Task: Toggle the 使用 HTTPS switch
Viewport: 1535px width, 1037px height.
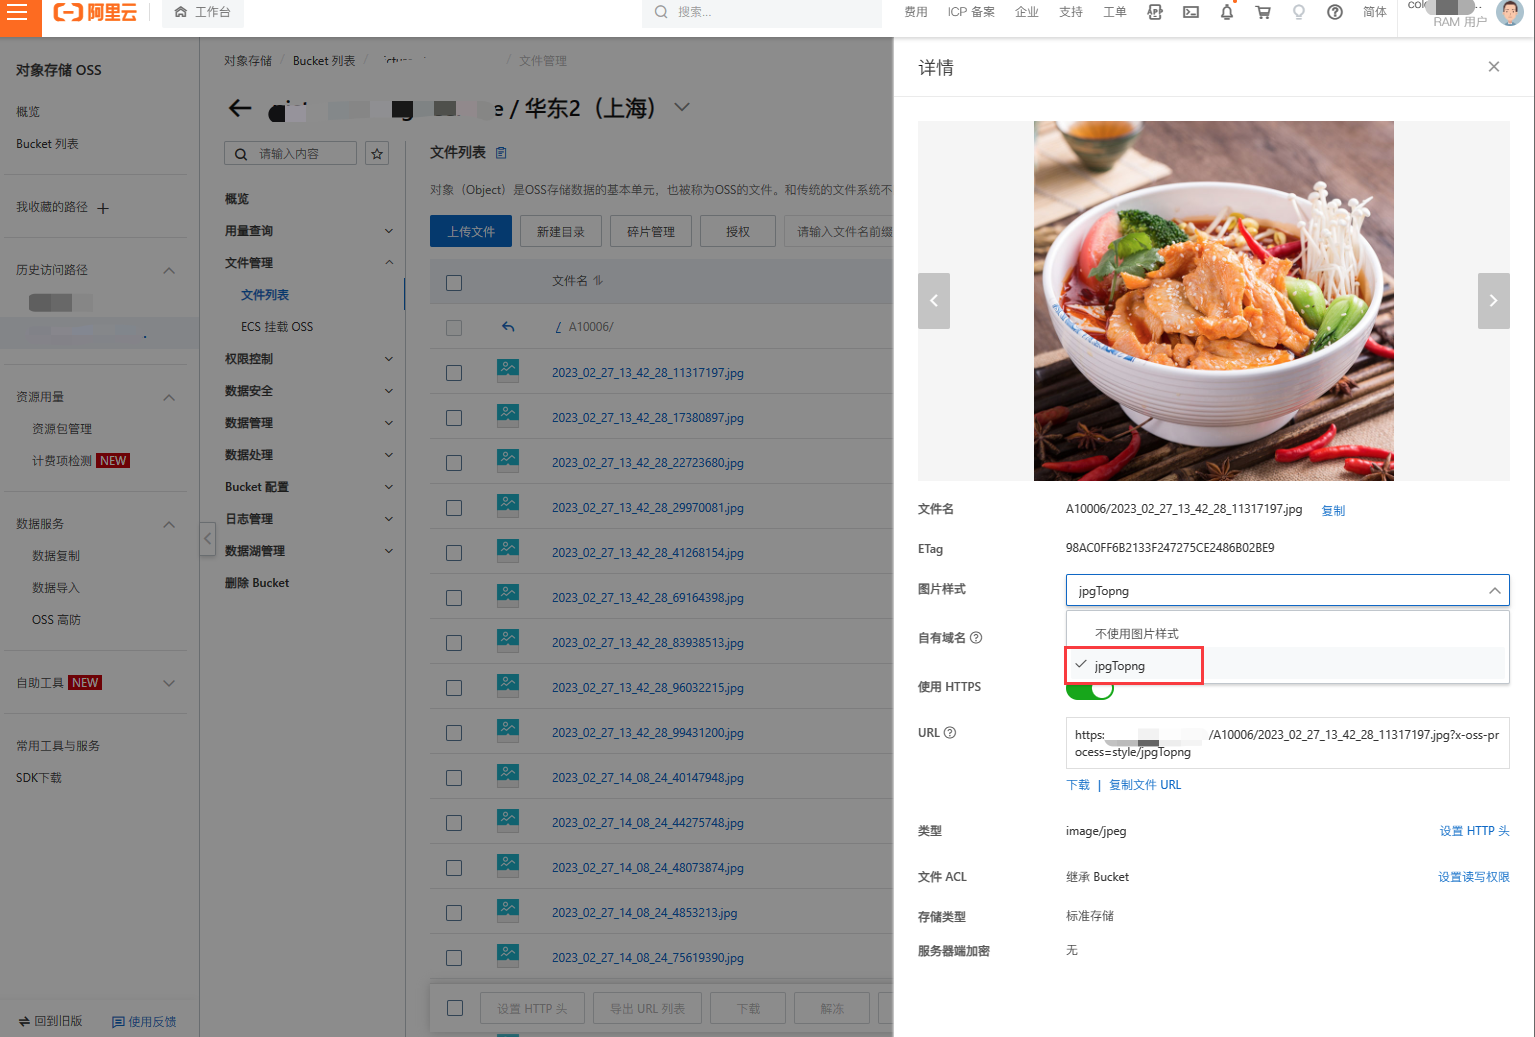Action: pos(1090,690)
